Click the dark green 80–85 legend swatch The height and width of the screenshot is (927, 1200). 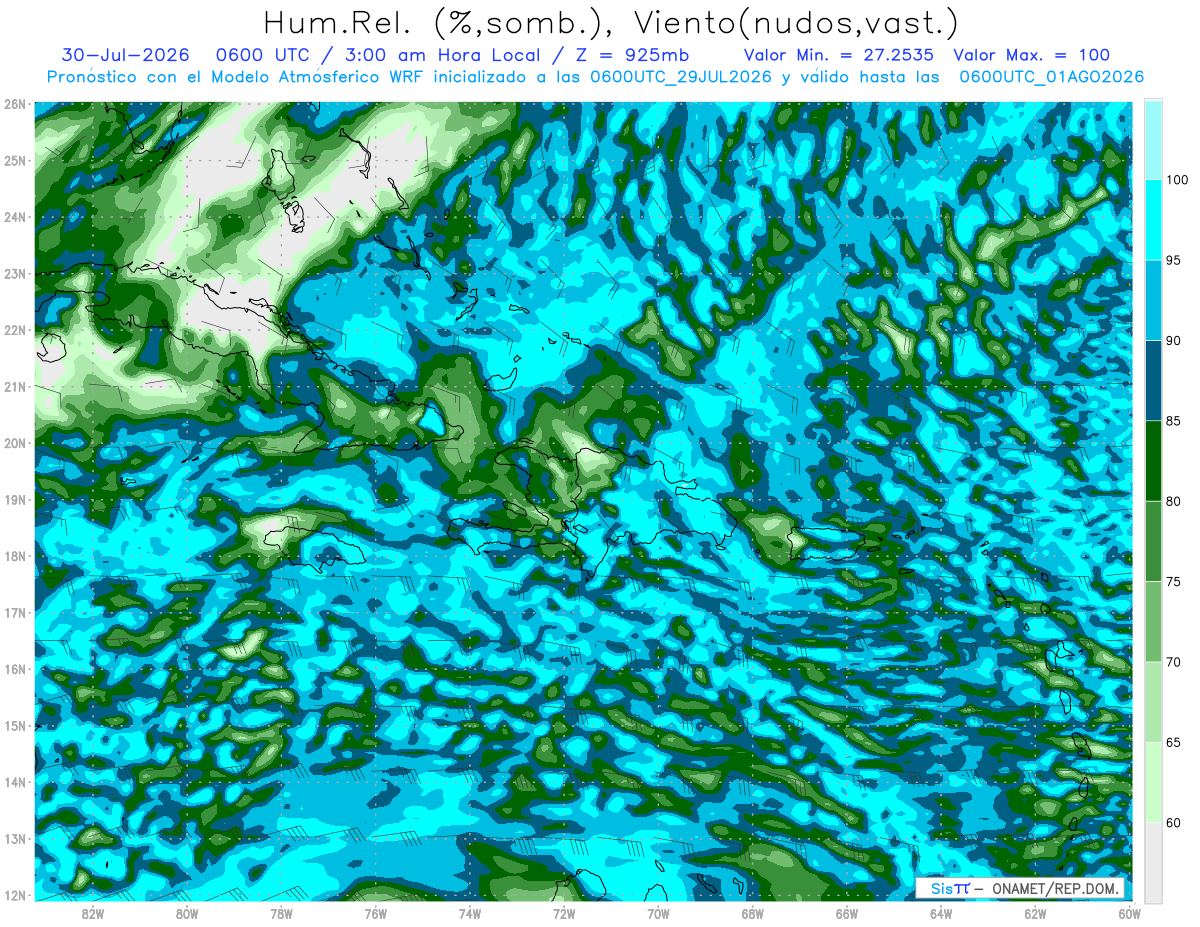1153,461
